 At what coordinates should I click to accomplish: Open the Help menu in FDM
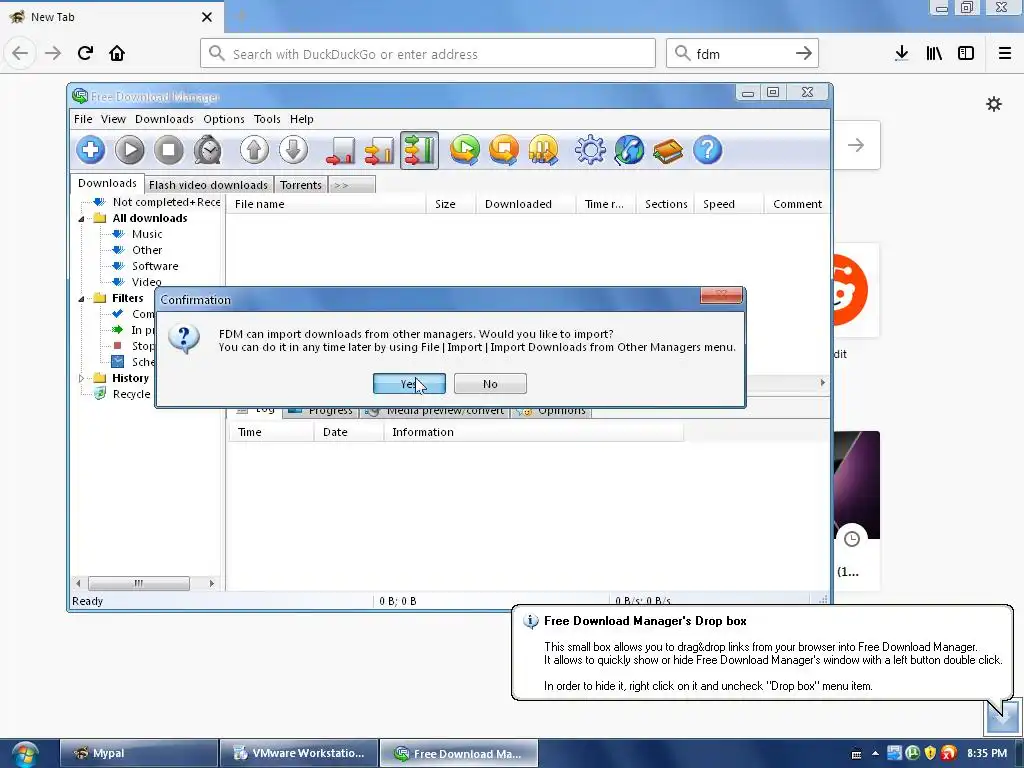[x=302, y=119]
